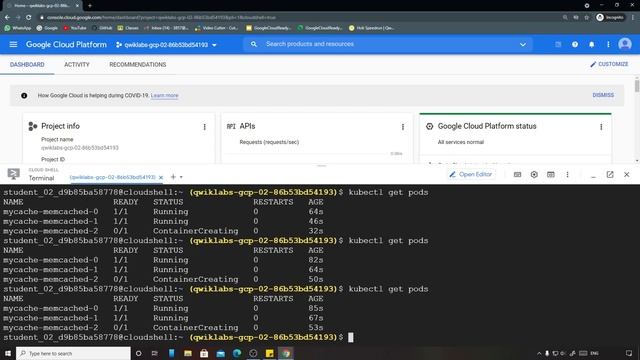This screenshot has width=640, height=360.
Task: Switch to the RECOMMENDATIONS tab
Action: click(x=138, y=64)
